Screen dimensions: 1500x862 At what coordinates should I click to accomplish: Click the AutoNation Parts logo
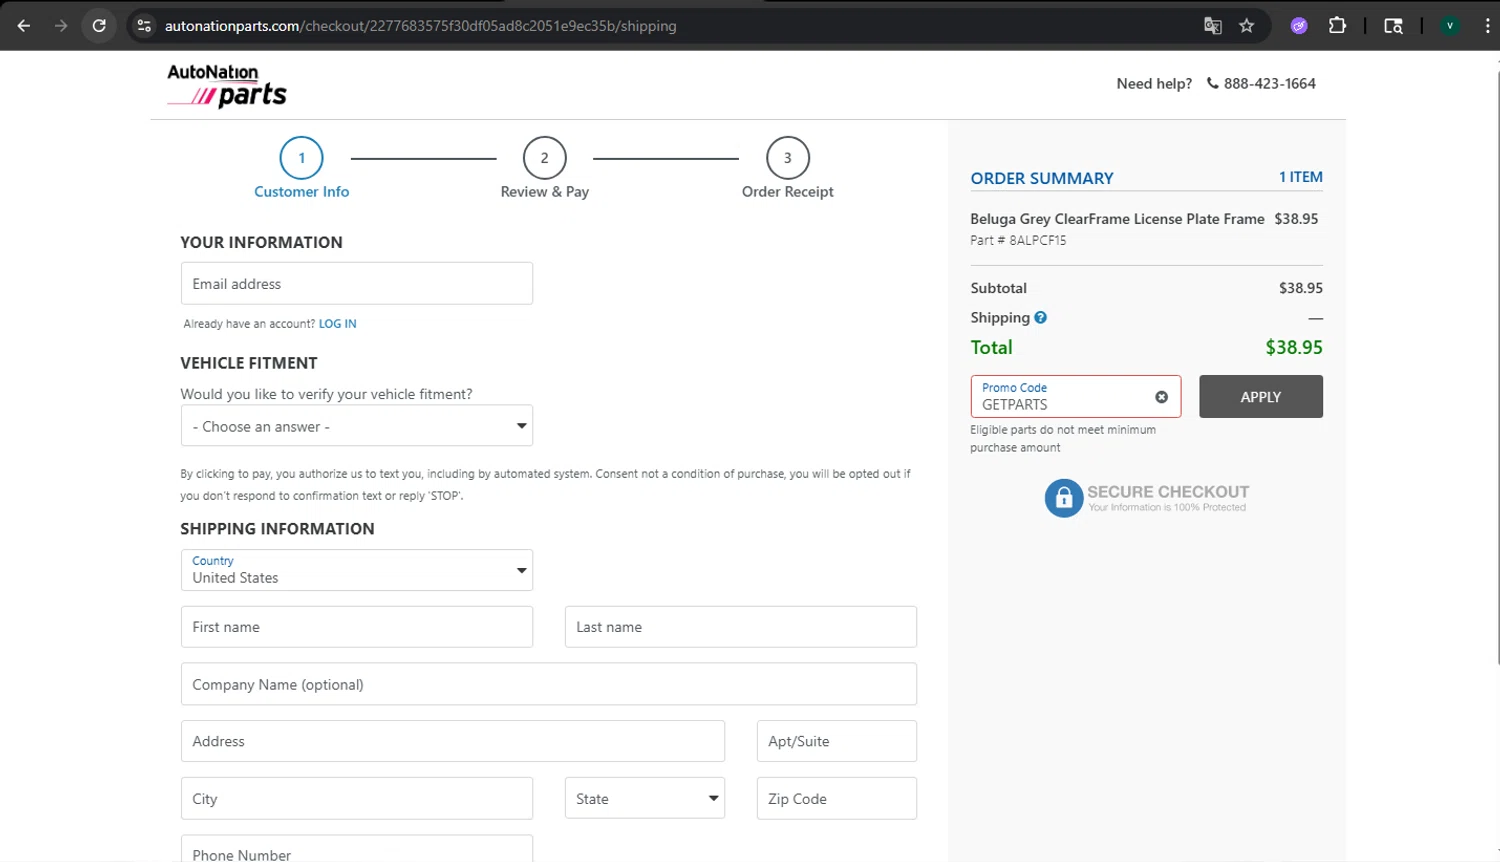(227, 85)
